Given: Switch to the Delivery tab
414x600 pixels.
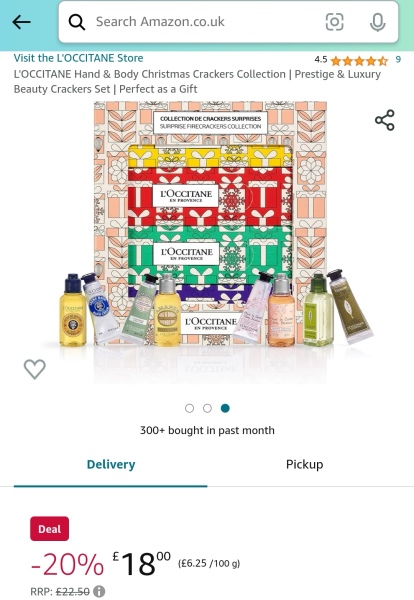Looking at the screenshot, I should 111,464.
